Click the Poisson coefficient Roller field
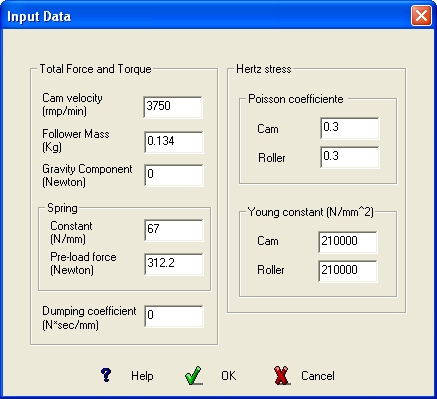Viewport: 437px width, 399px height. coord(350,157)
